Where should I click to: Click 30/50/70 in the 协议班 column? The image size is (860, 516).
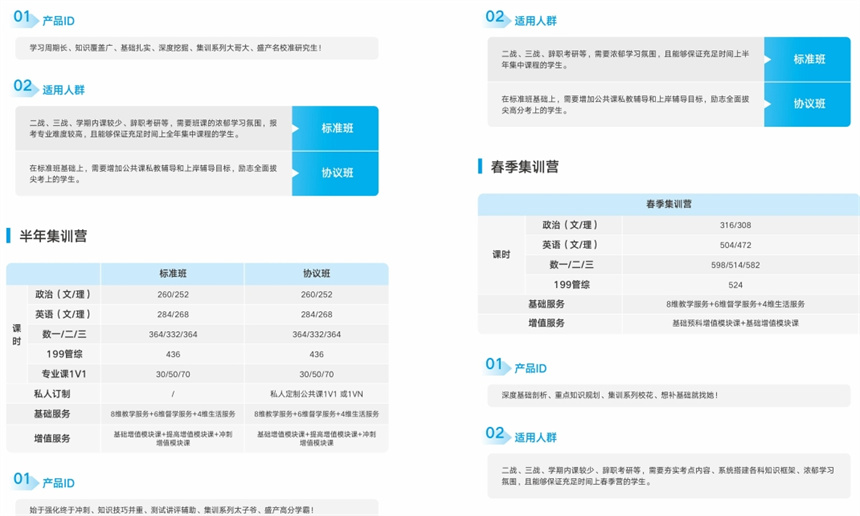click(316, 374)
